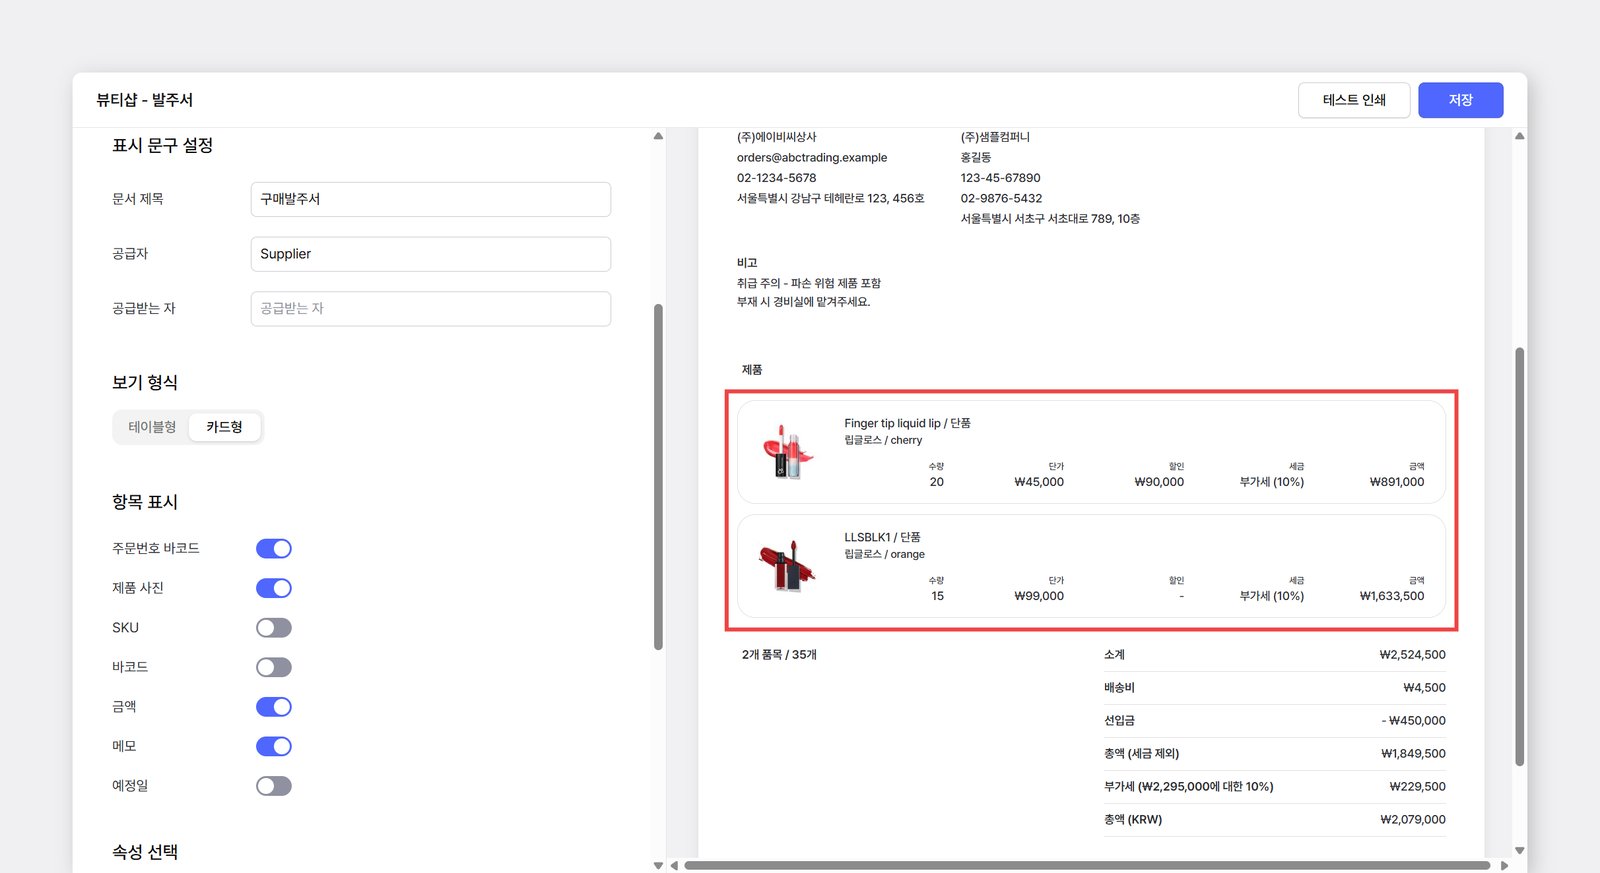The width and height of the screenshot is (1600, 873).
Task: Turn on the 바코드 switch
Action: pos(273,667)
